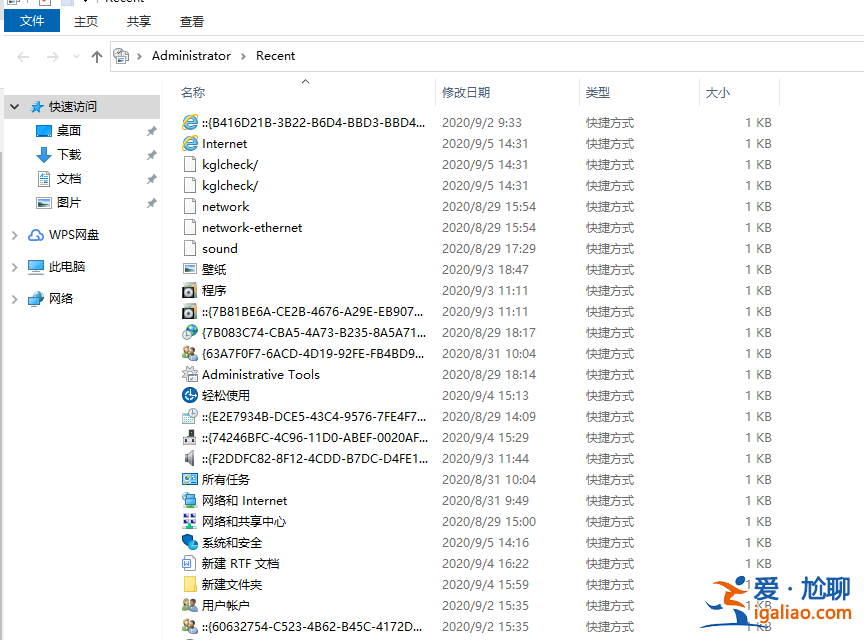Unpin 下载 from Quick Access
The width and height of the screenshot is (864, 640).
(151, 154)
